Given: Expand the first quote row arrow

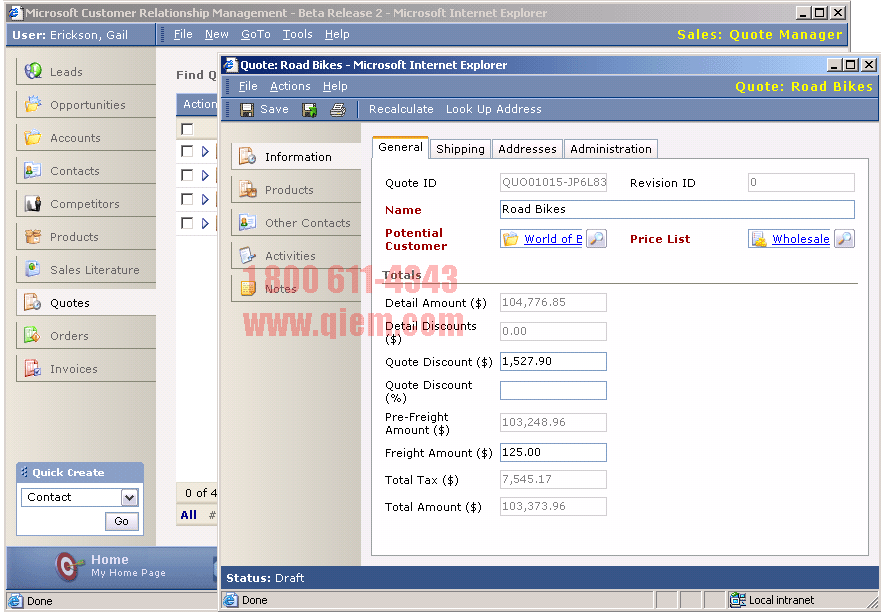Looking at the screenshot, I should point(205,151).
